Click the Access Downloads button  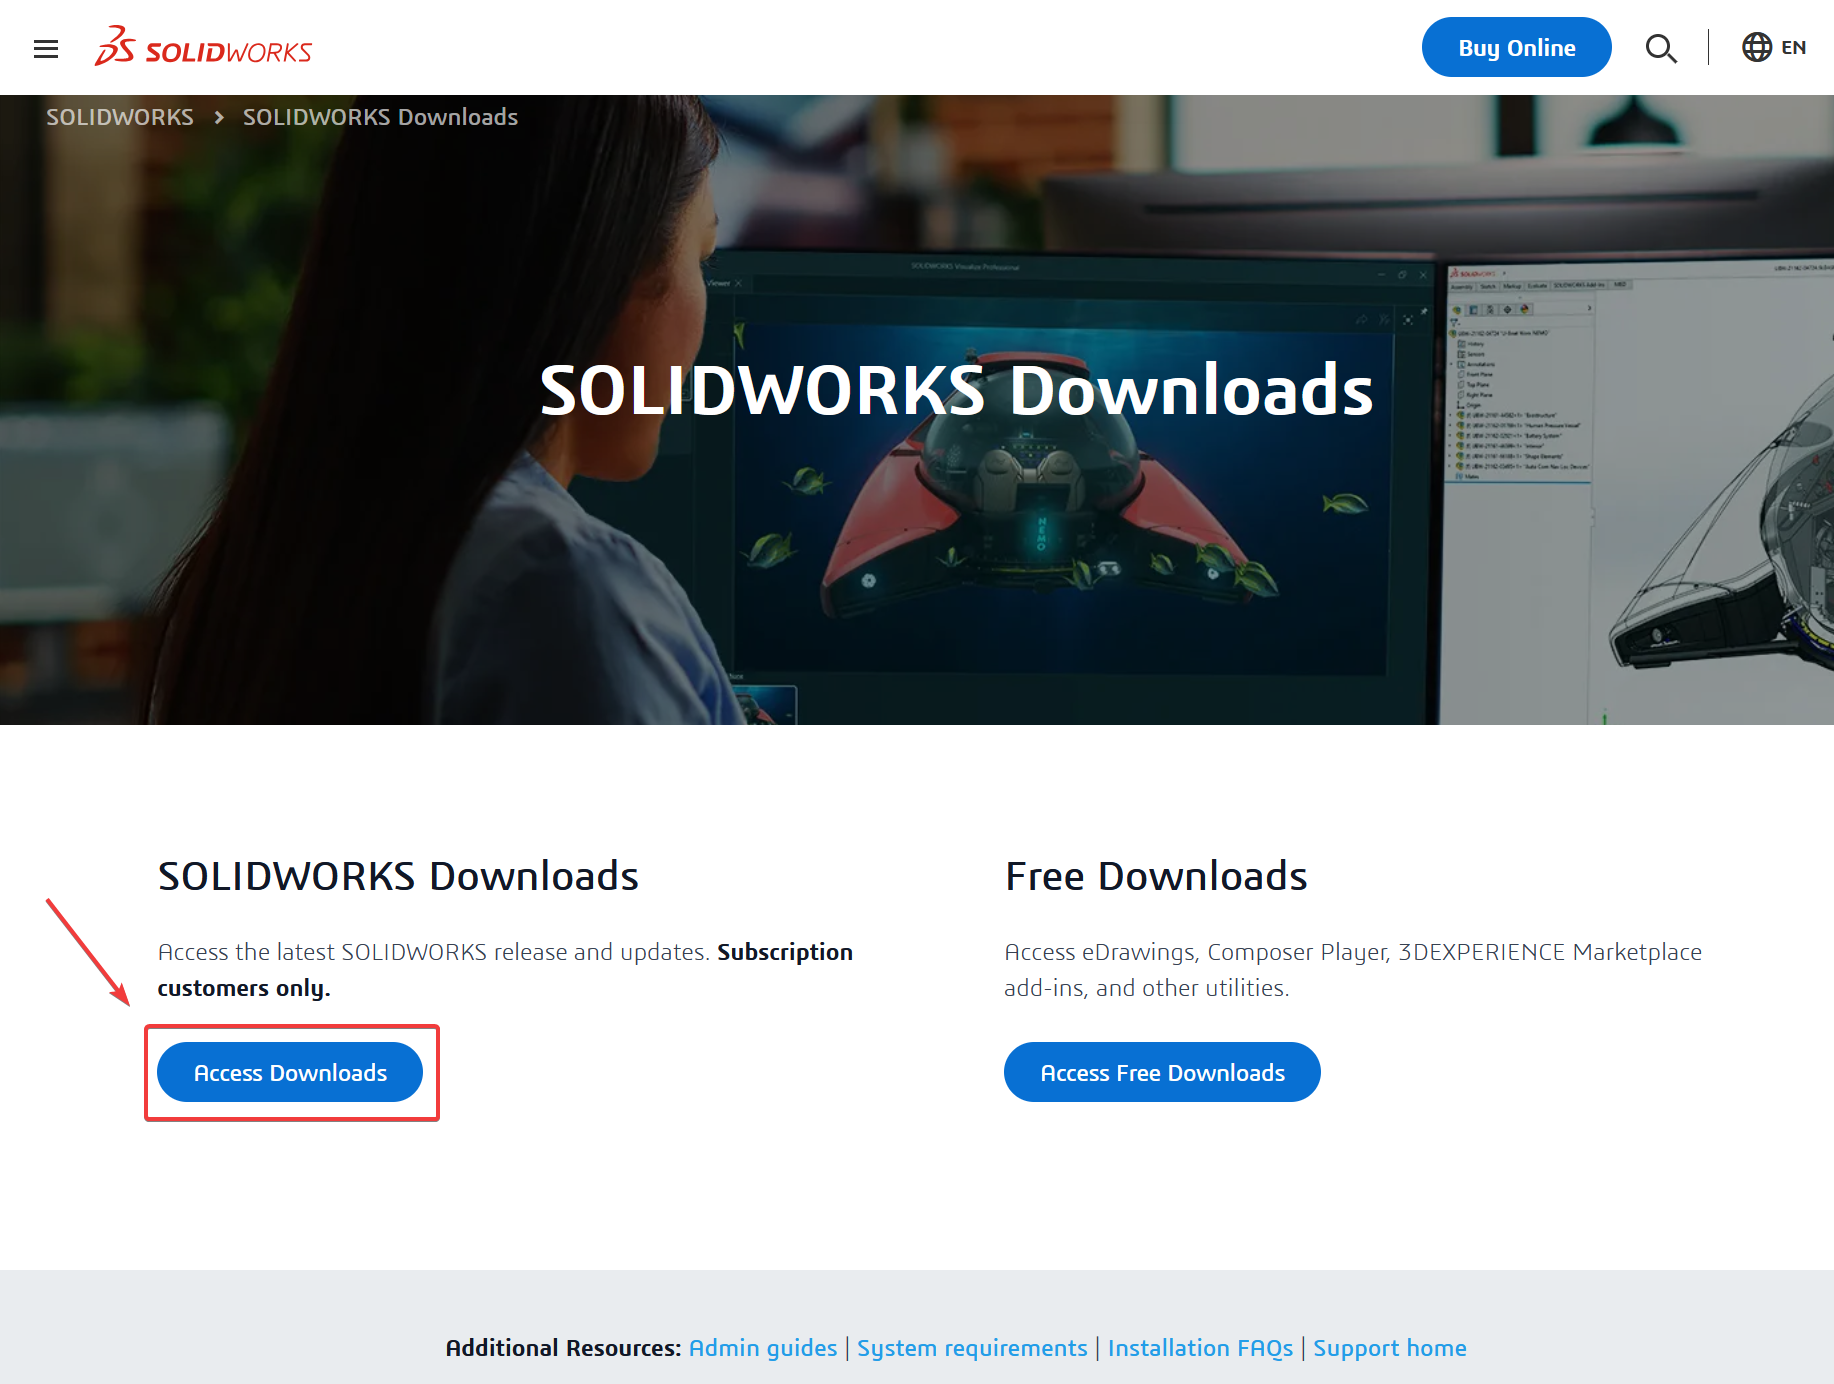pyautogui.click(x=290, y=1072)
